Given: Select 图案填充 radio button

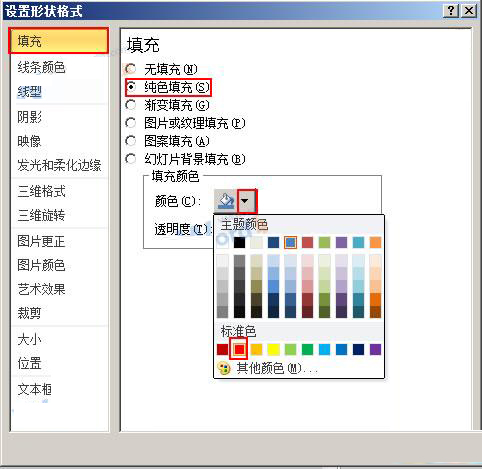Looking at the screenshot, I should [x=131, y=141].
